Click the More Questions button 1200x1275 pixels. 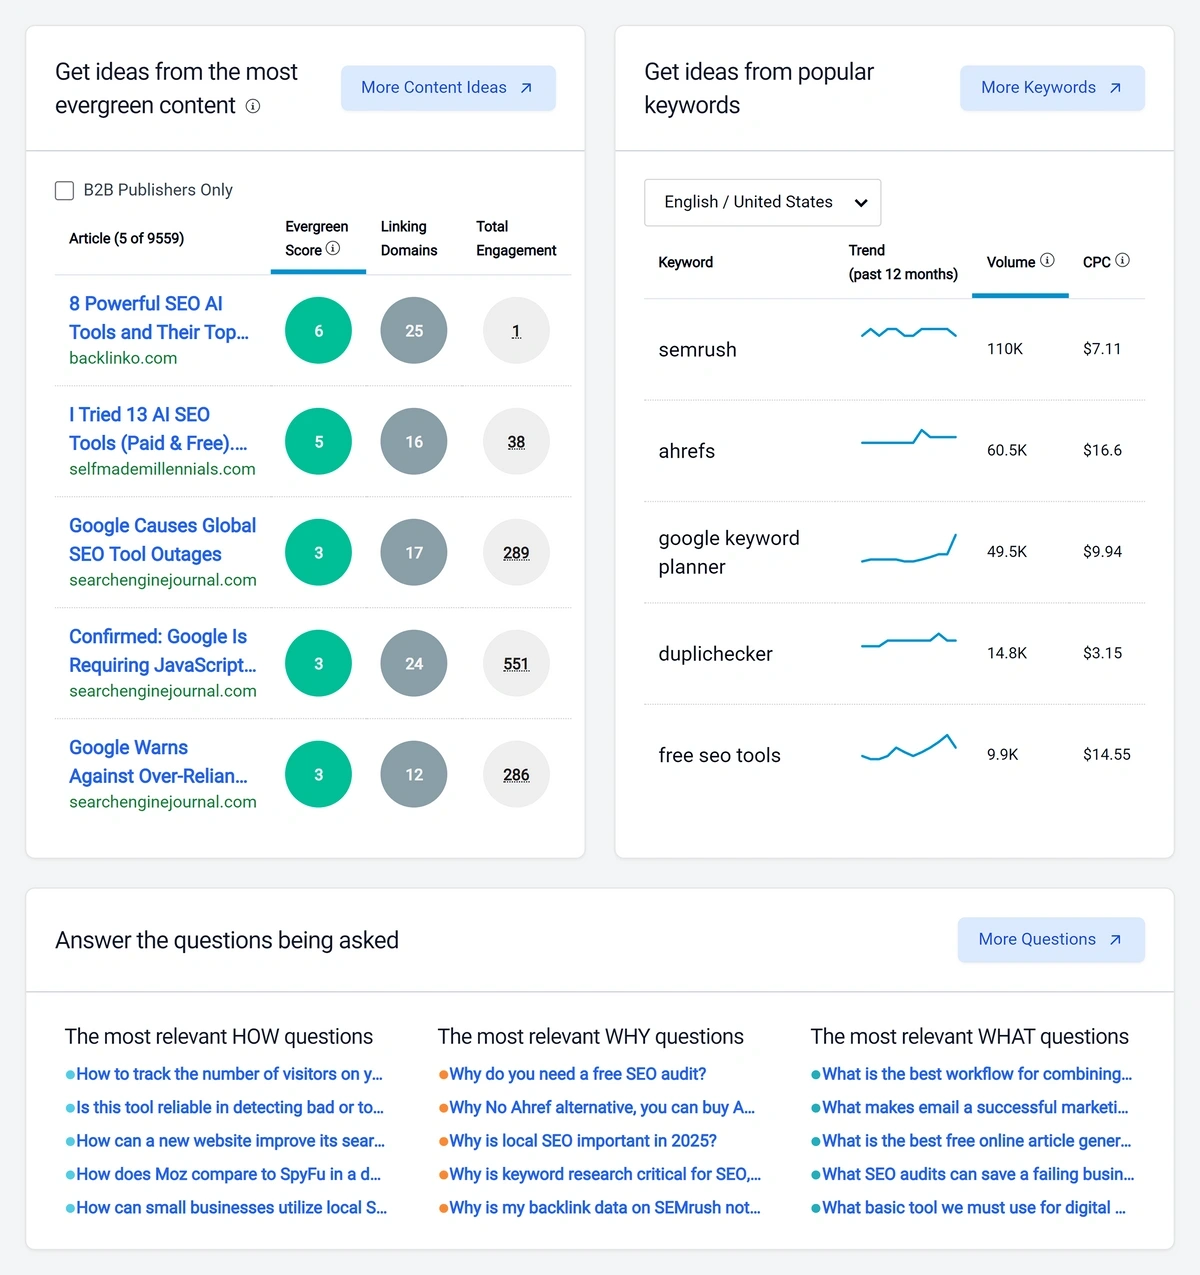click(x=1051, y=940)
